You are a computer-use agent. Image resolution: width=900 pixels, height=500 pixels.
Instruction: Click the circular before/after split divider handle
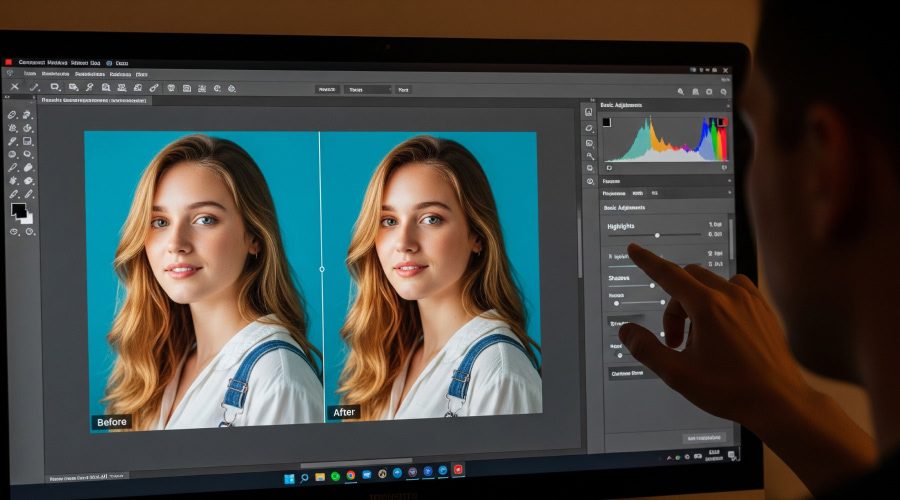point(322,269)
